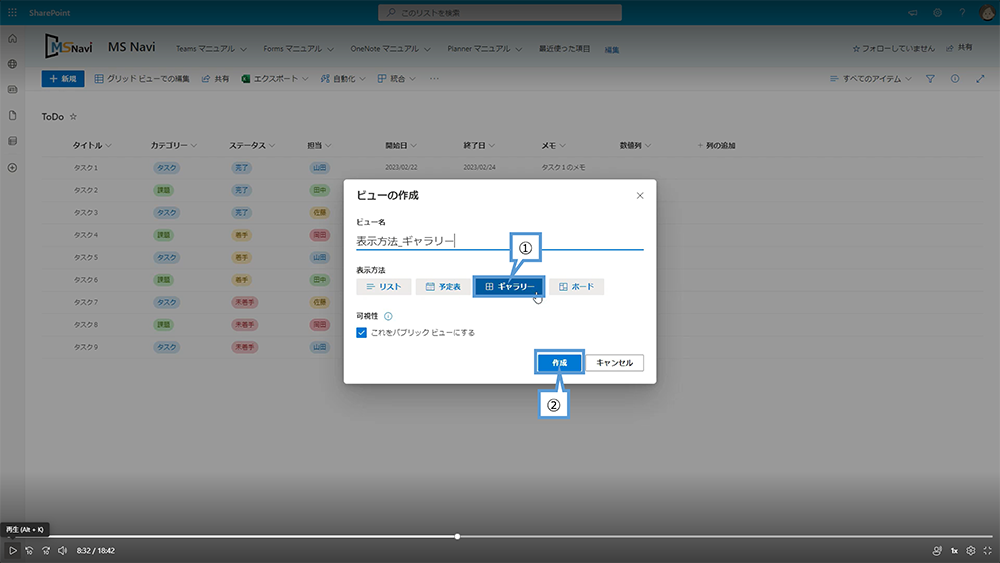The image size is (1000, 563).
Task: Open the 自動化 dropdown
Action: pyautogui.click(x=343, y=79)
